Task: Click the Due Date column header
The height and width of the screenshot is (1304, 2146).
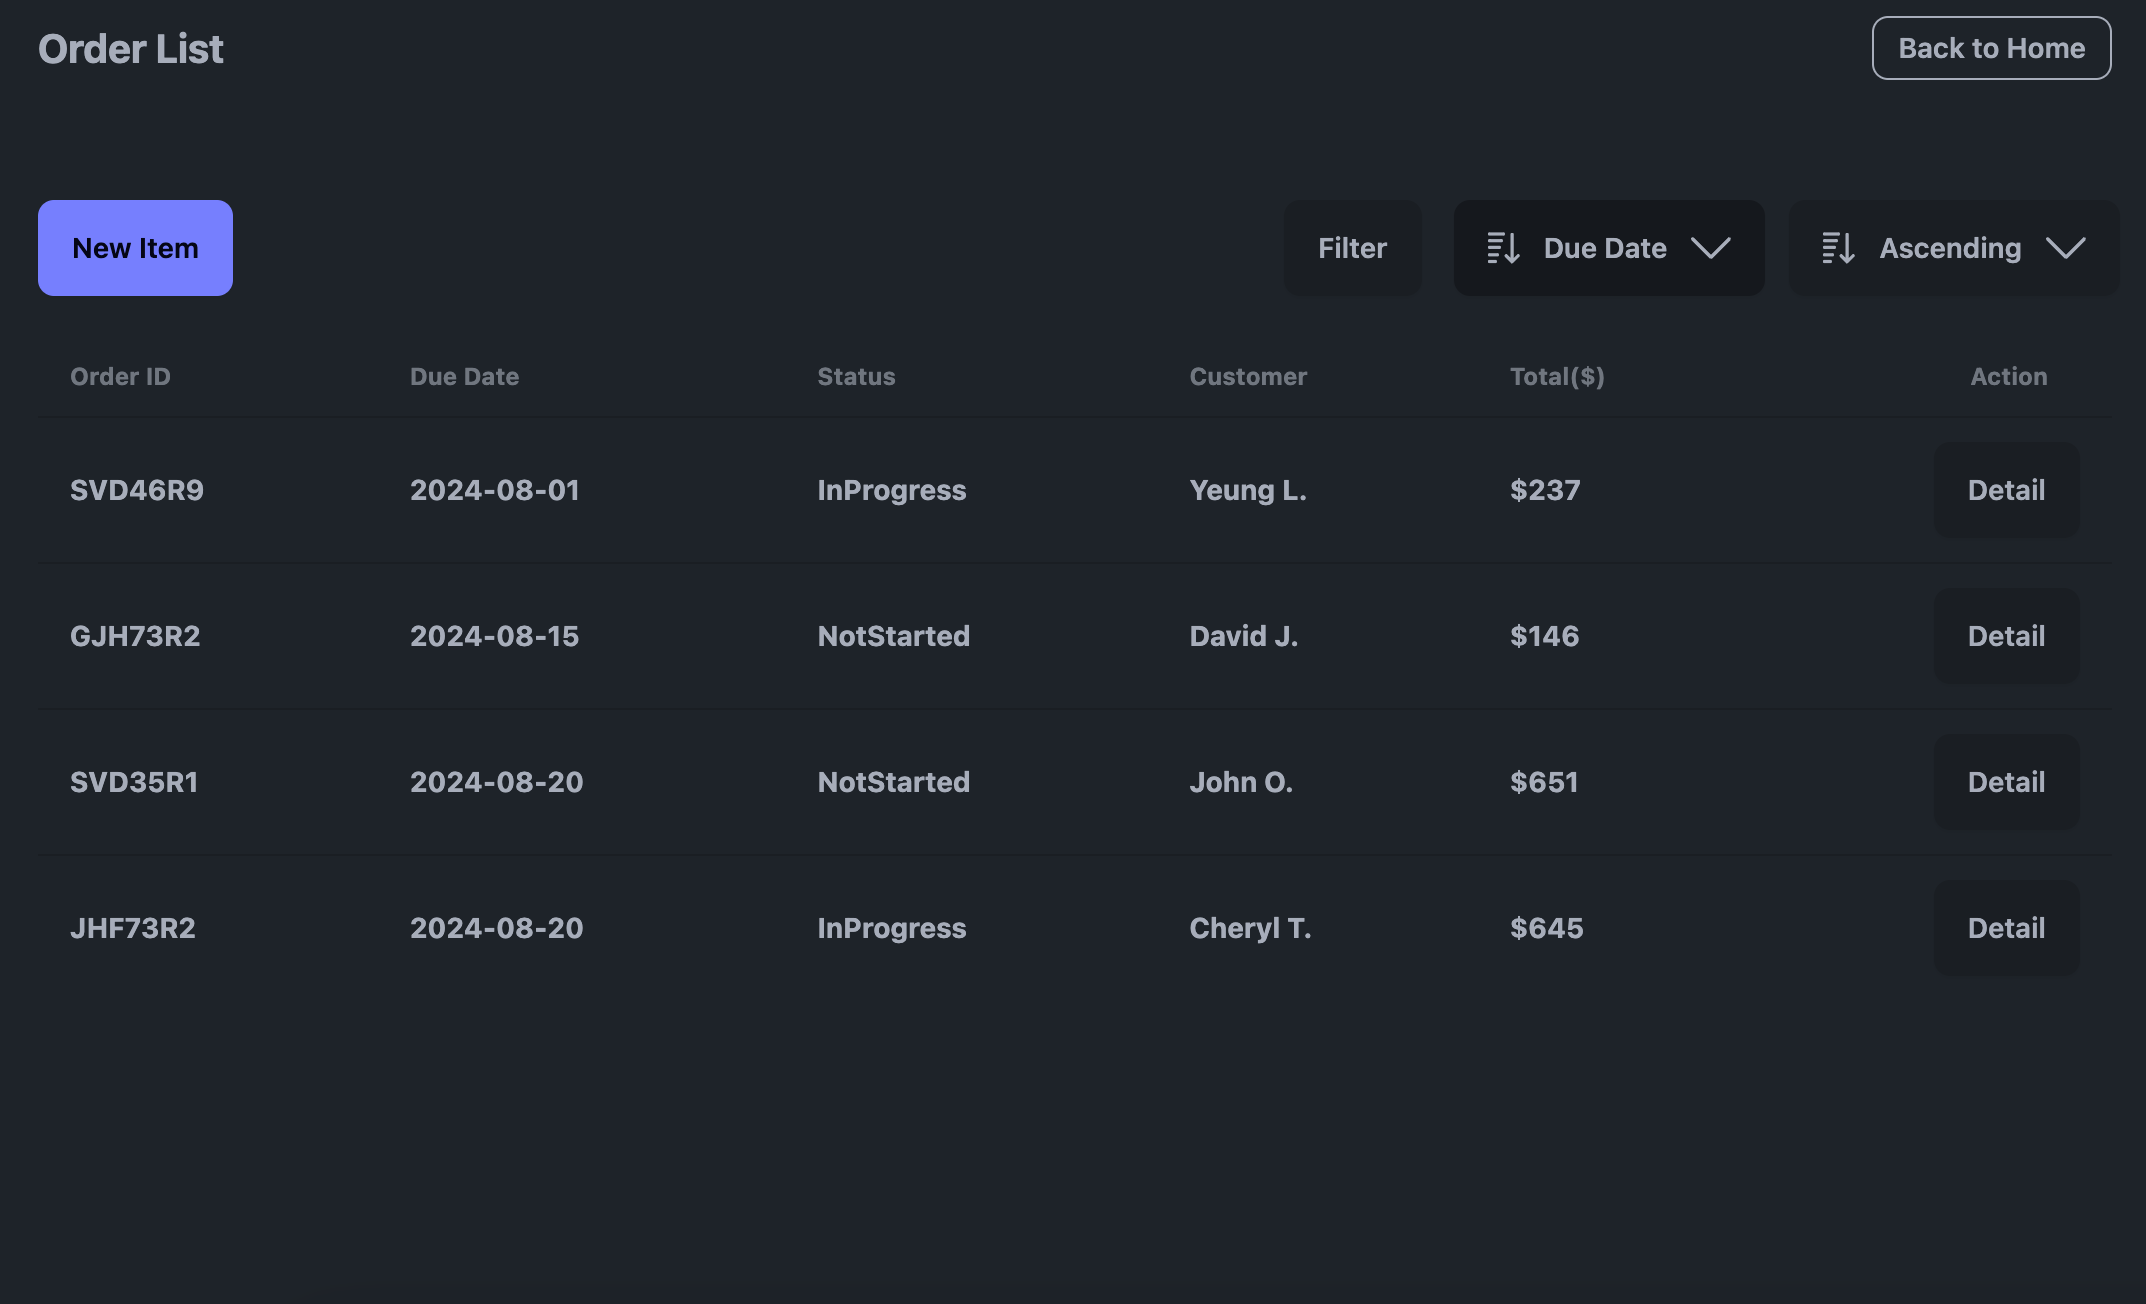Action: pos(464,377)
